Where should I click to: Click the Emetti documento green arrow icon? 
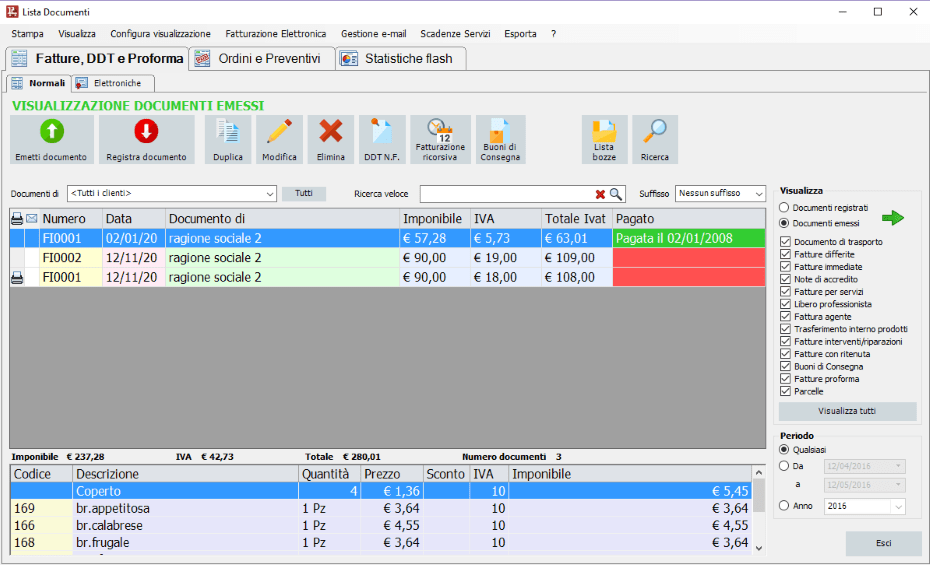coord(52,132)
